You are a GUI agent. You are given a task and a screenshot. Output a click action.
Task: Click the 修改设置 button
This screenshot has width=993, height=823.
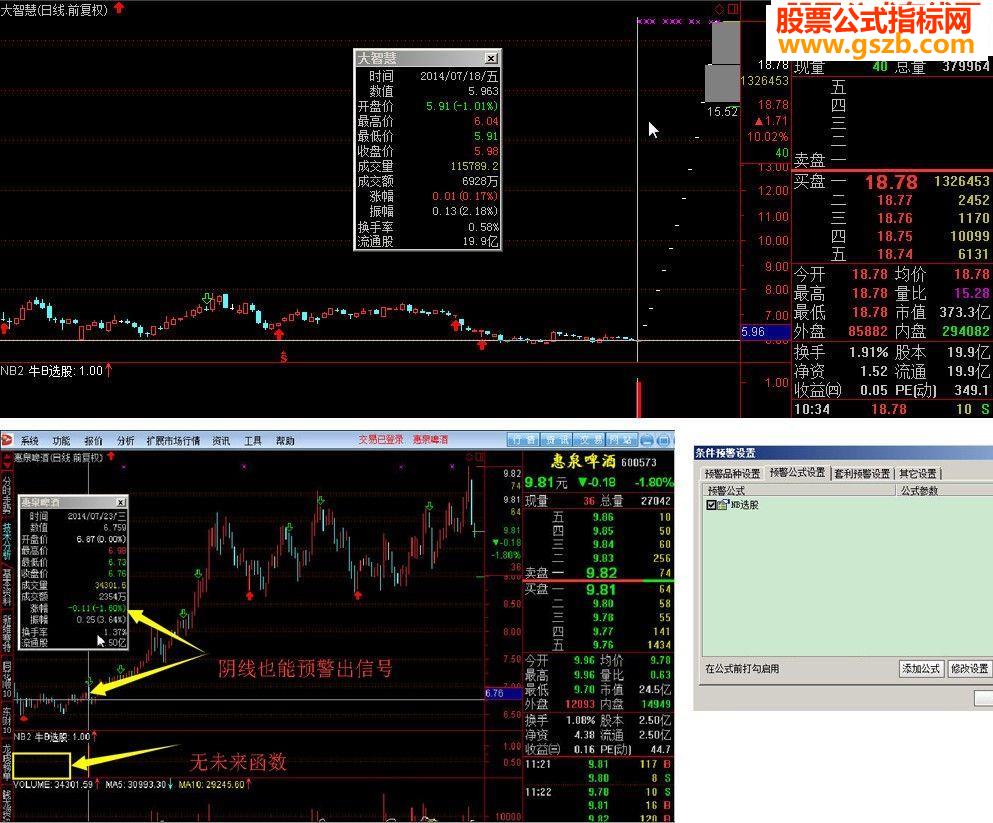click(970, 669)
